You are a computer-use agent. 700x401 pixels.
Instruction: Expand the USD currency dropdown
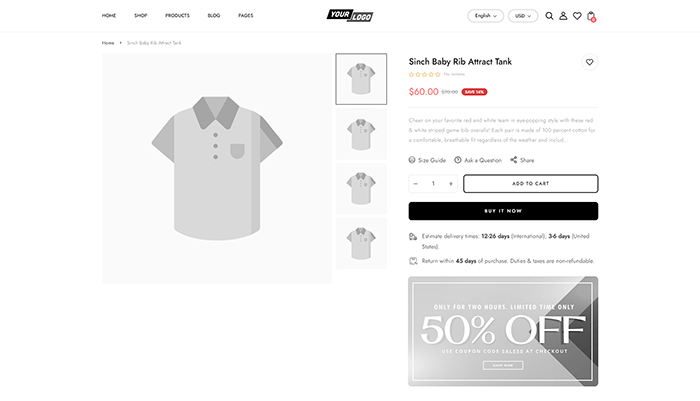(522, 16)
